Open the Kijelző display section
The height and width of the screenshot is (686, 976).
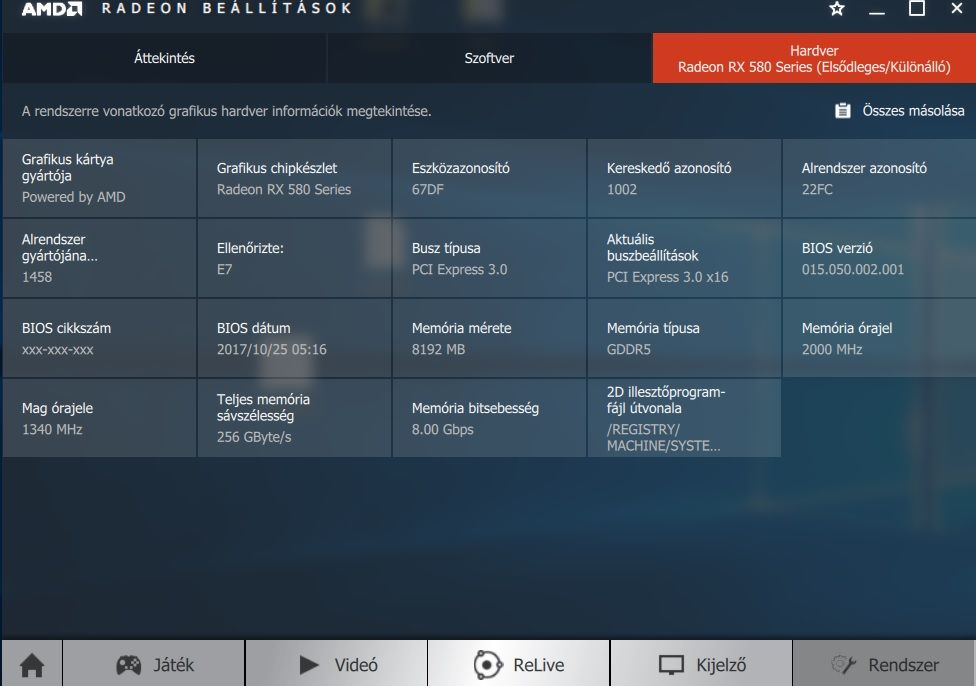702,664
